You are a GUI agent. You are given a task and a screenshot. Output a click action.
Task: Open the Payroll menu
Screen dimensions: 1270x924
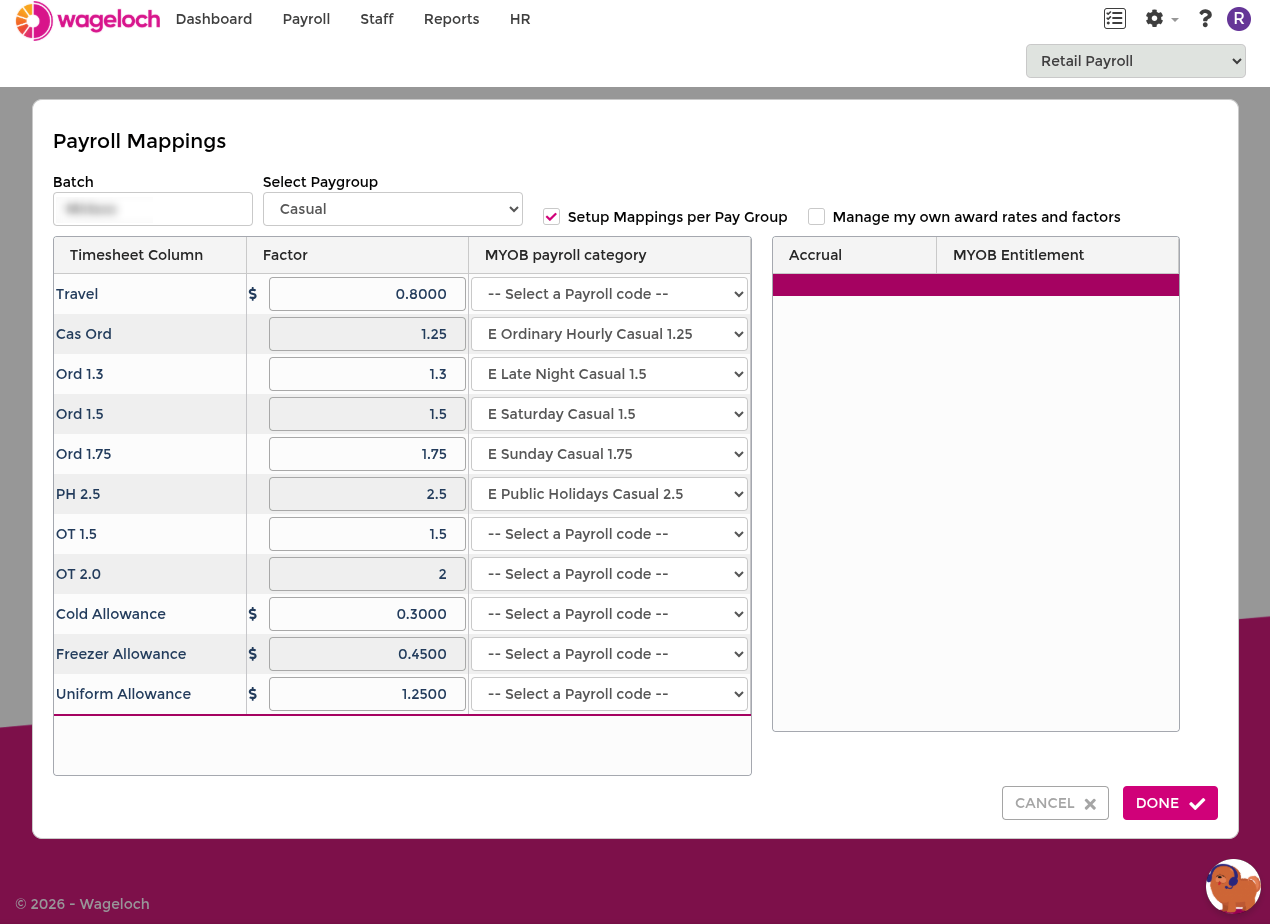click(x=306, y=19)
